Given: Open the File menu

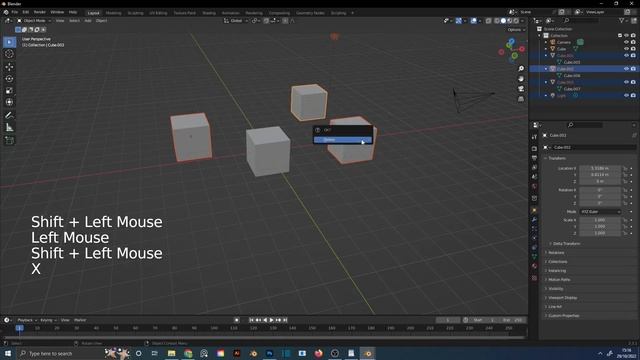Looking at the screenshot, I should [x=15, y=12].
